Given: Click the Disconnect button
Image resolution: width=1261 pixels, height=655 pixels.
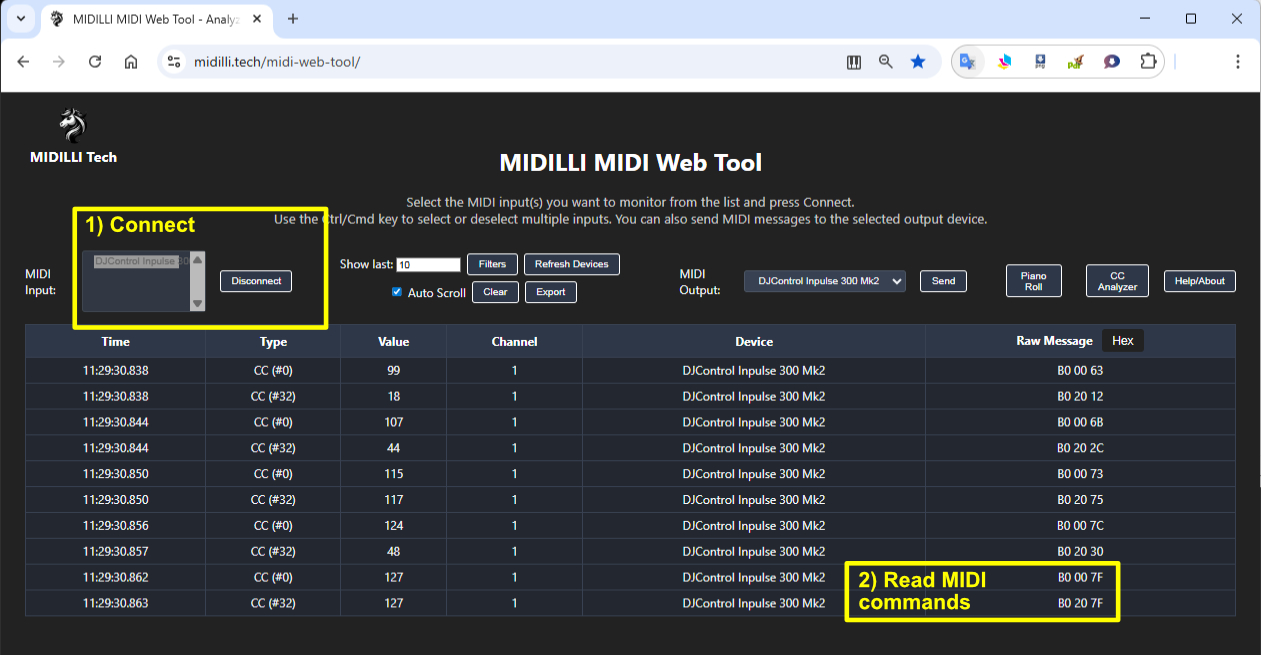Looking at the screenshot, I should [256, 281].
